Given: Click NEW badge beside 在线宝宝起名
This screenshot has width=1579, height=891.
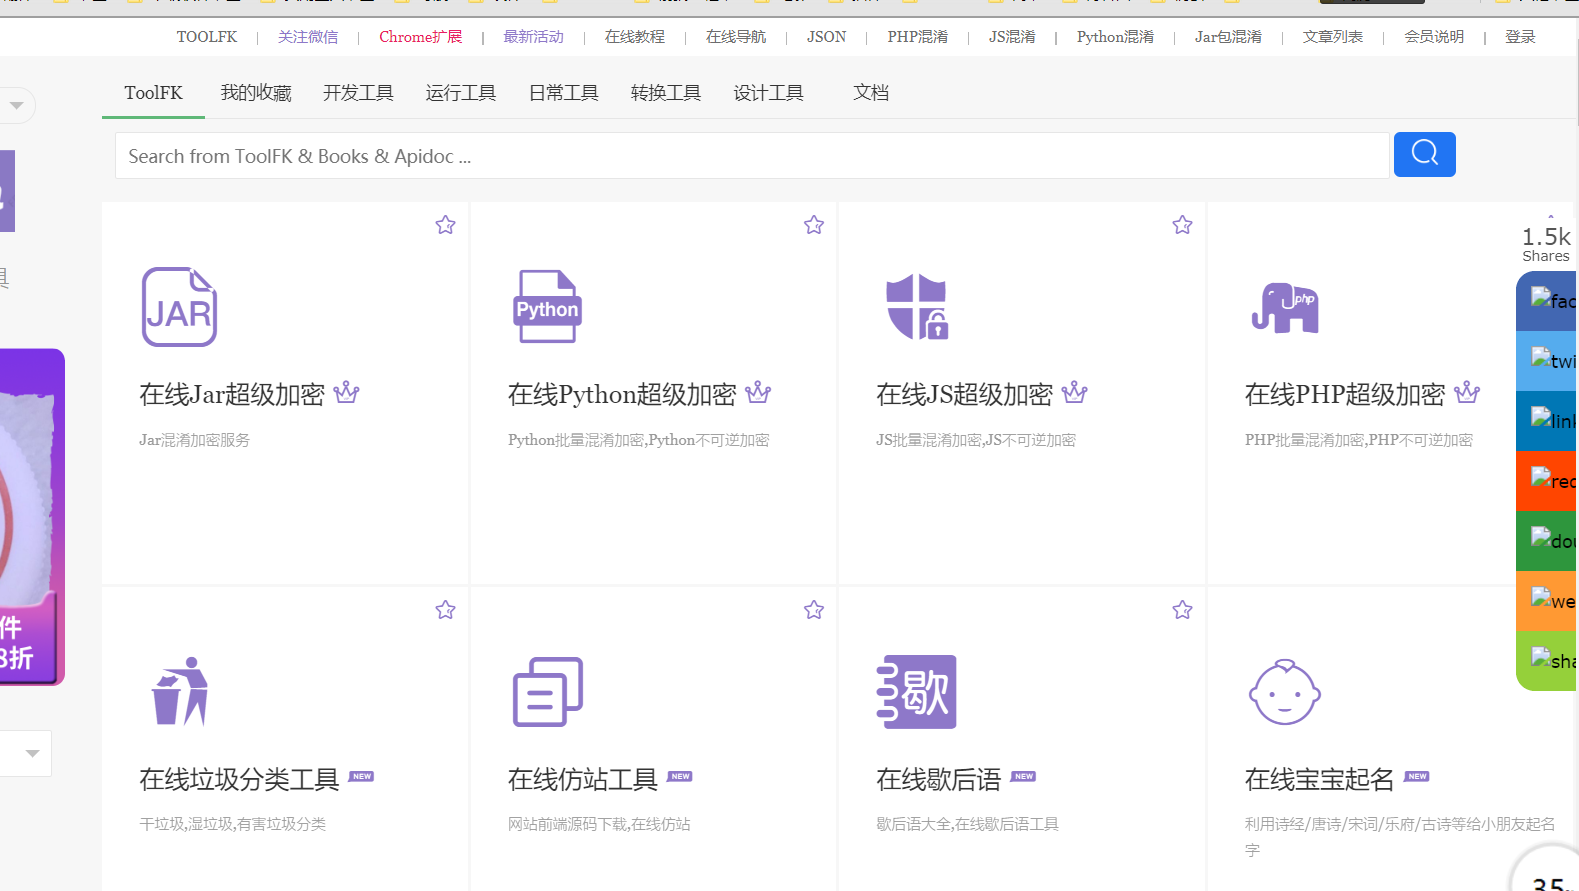Looking at the screenshot, I should pyautogui.click(x=1417, y=776).
